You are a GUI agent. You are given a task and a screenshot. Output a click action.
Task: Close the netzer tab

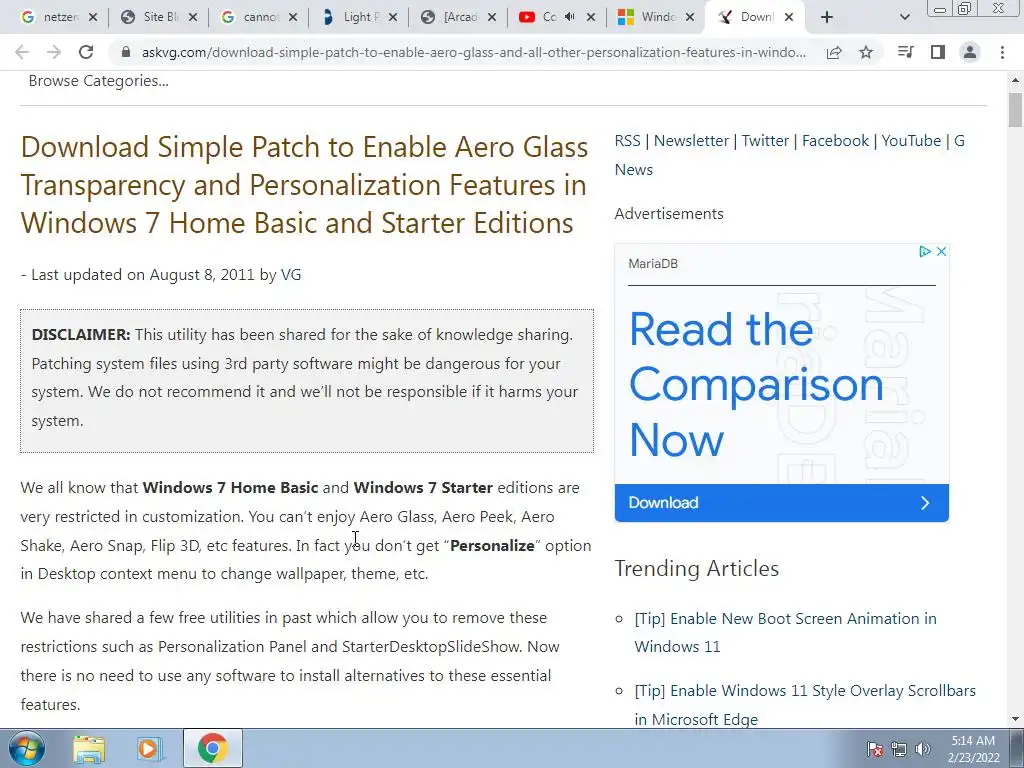93,17
